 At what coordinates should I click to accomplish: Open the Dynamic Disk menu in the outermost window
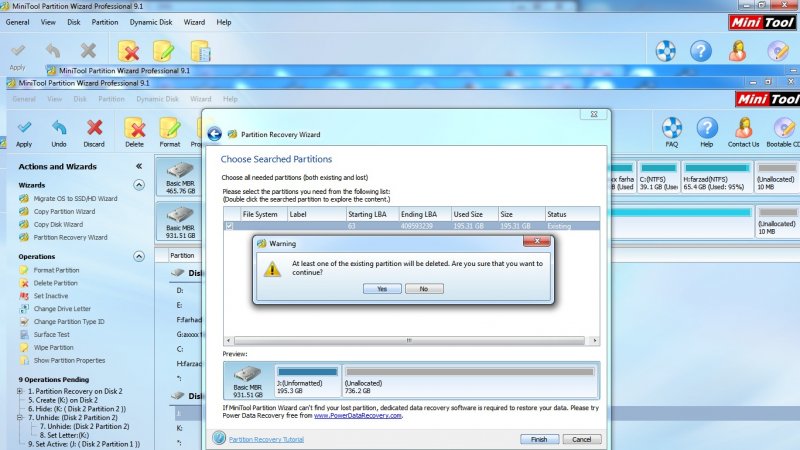pyautogui.click(x=151, y=22)
